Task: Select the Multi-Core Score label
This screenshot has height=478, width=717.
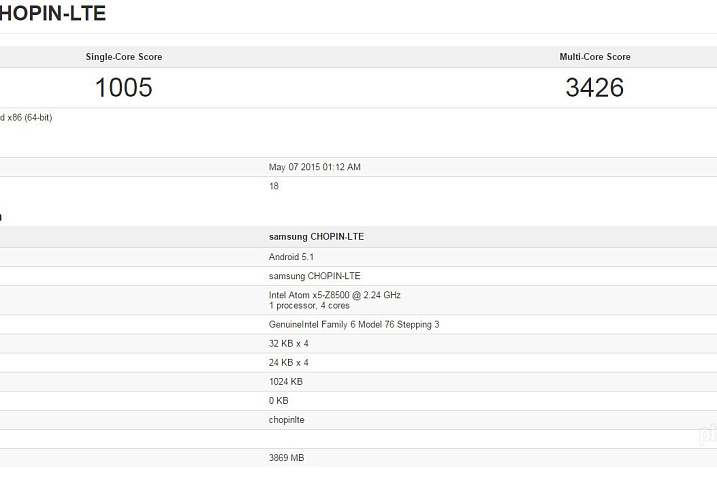Action: pyautogui.click(x=595, y=57)
